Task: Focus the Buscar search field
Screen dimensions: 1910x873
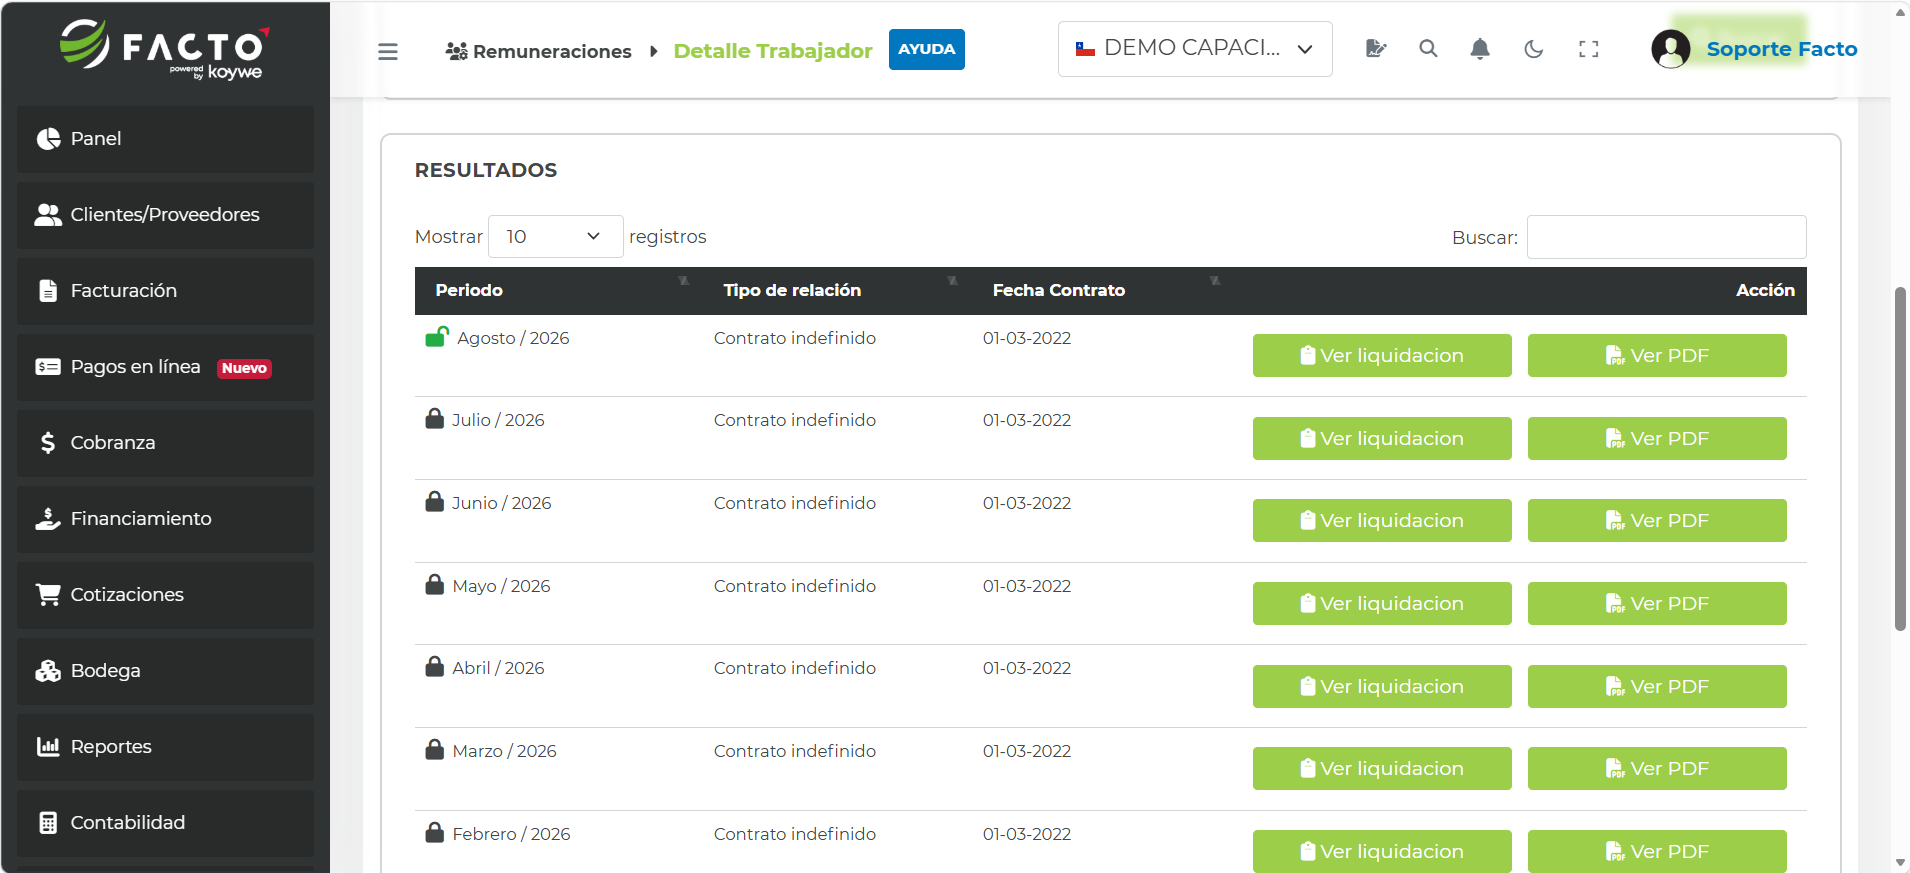Action: coord(1666,237)
